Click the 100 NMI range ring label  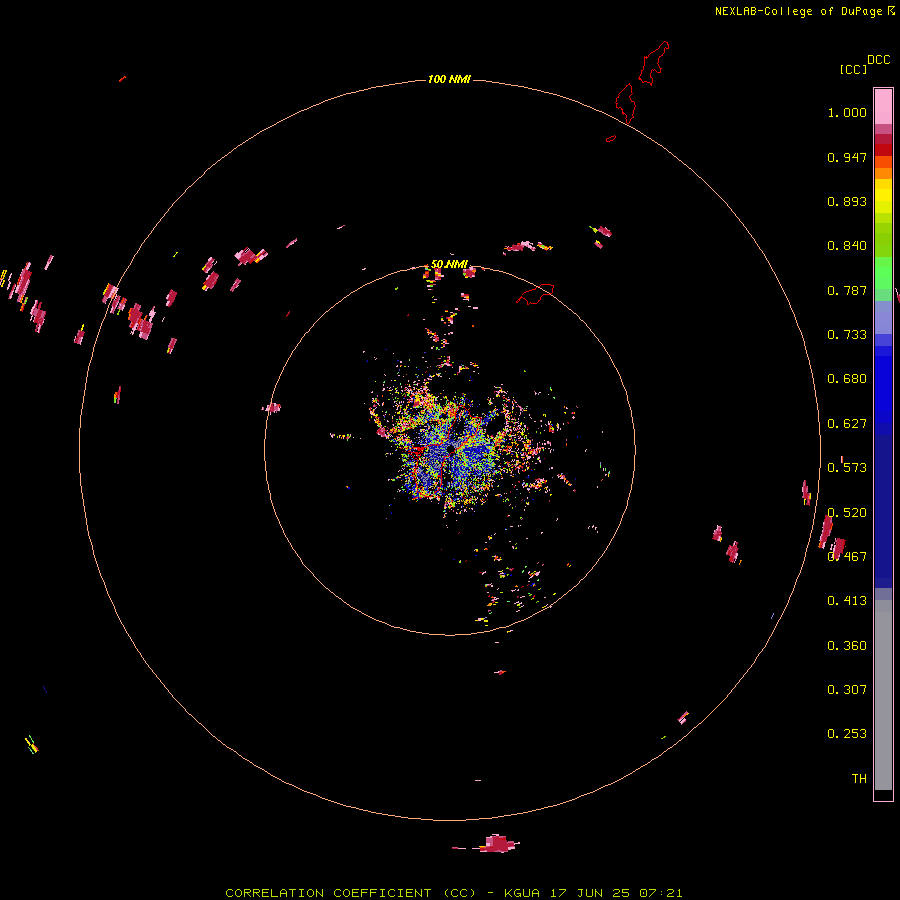click(449, 79)
